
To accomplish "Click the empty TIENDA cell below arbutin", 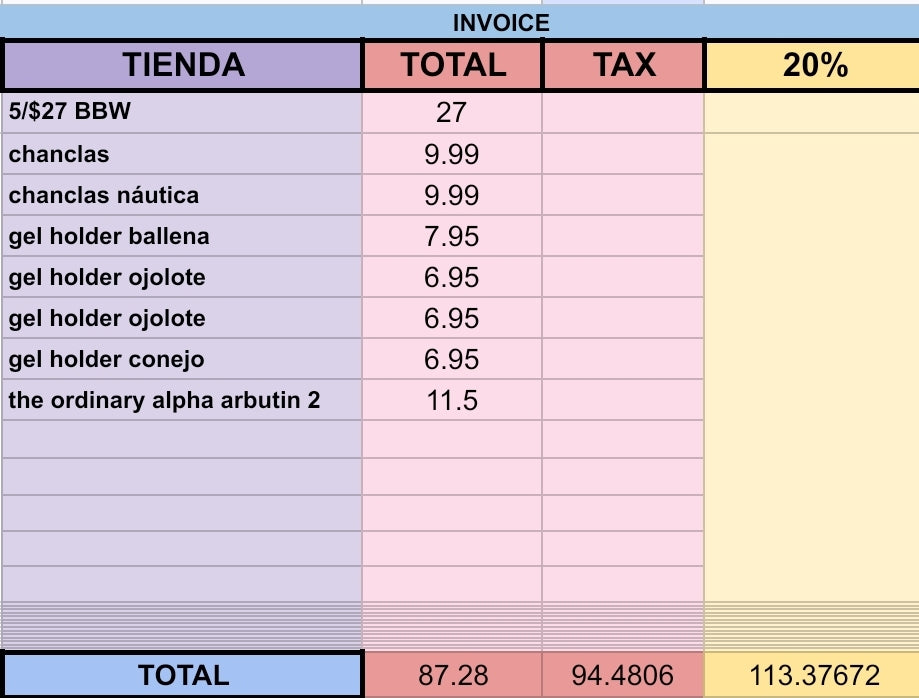I will [183, 439].
